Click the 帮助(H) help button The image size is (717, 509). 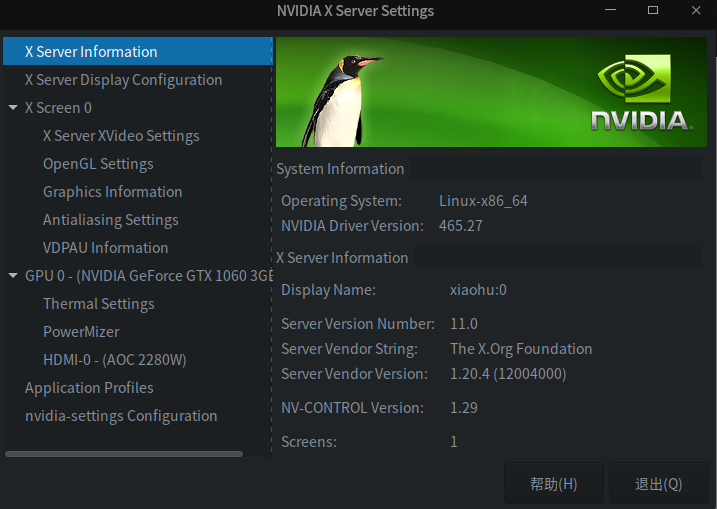pos(554,484)
